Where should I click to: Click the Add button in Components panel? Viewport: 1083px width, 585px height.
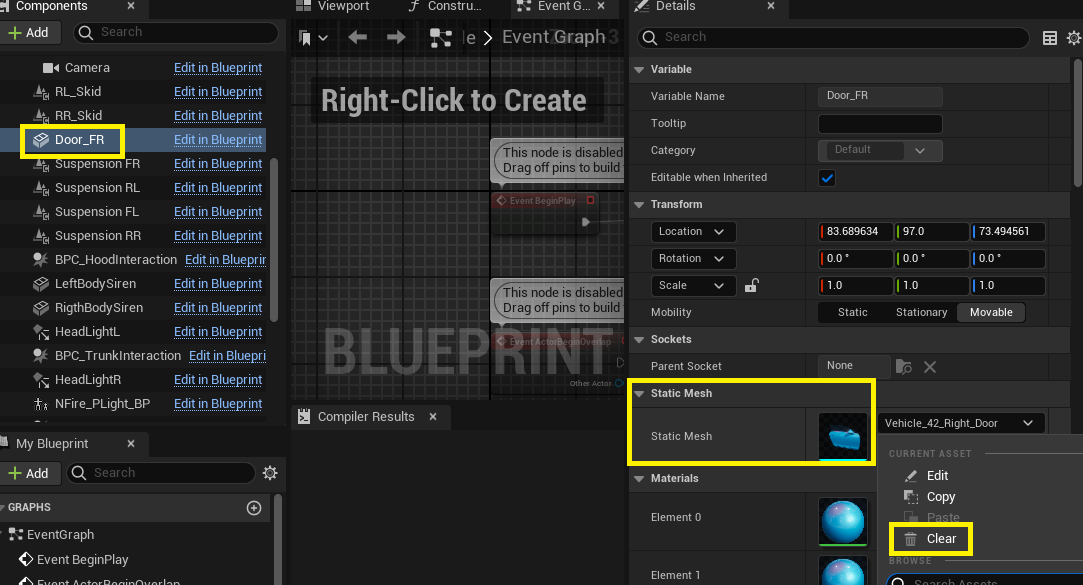click(x=29, y=32)
